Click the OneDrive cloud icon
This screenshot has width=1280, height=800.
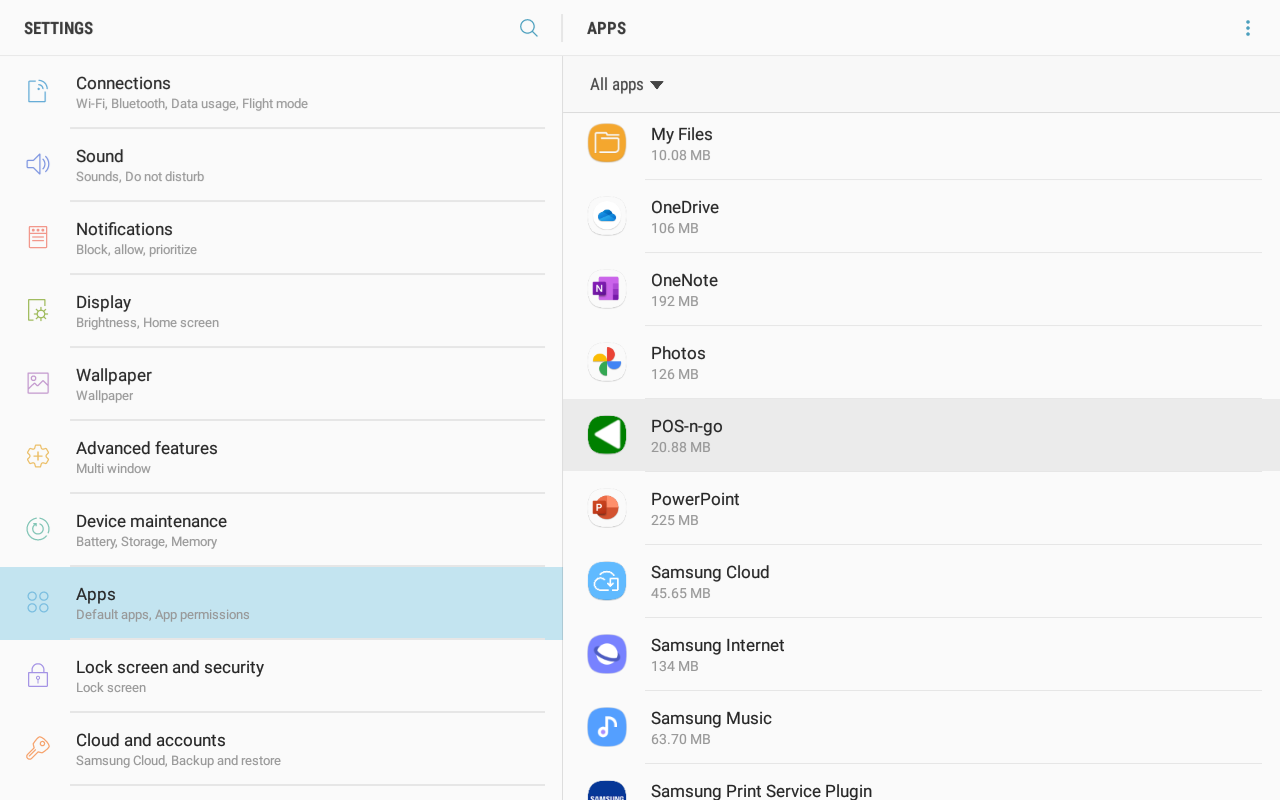tap(607, 216)
